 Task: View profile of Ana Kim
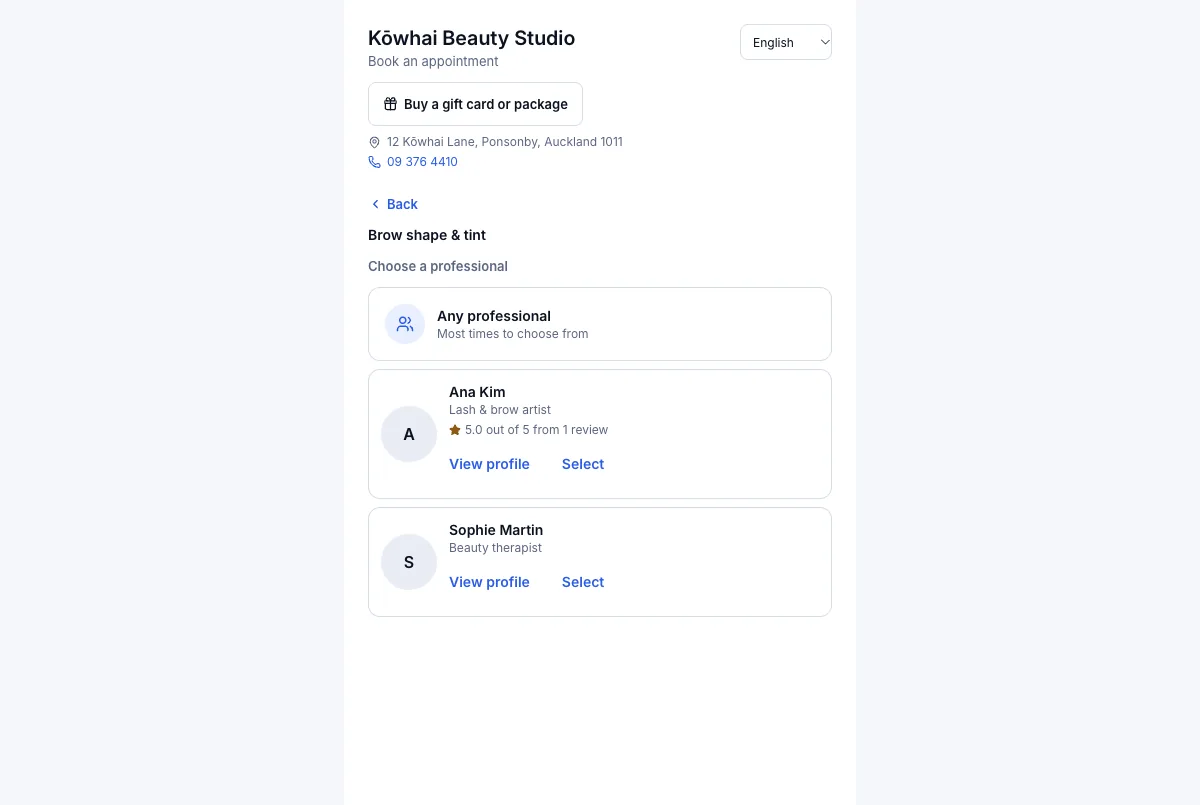point(489,464)
